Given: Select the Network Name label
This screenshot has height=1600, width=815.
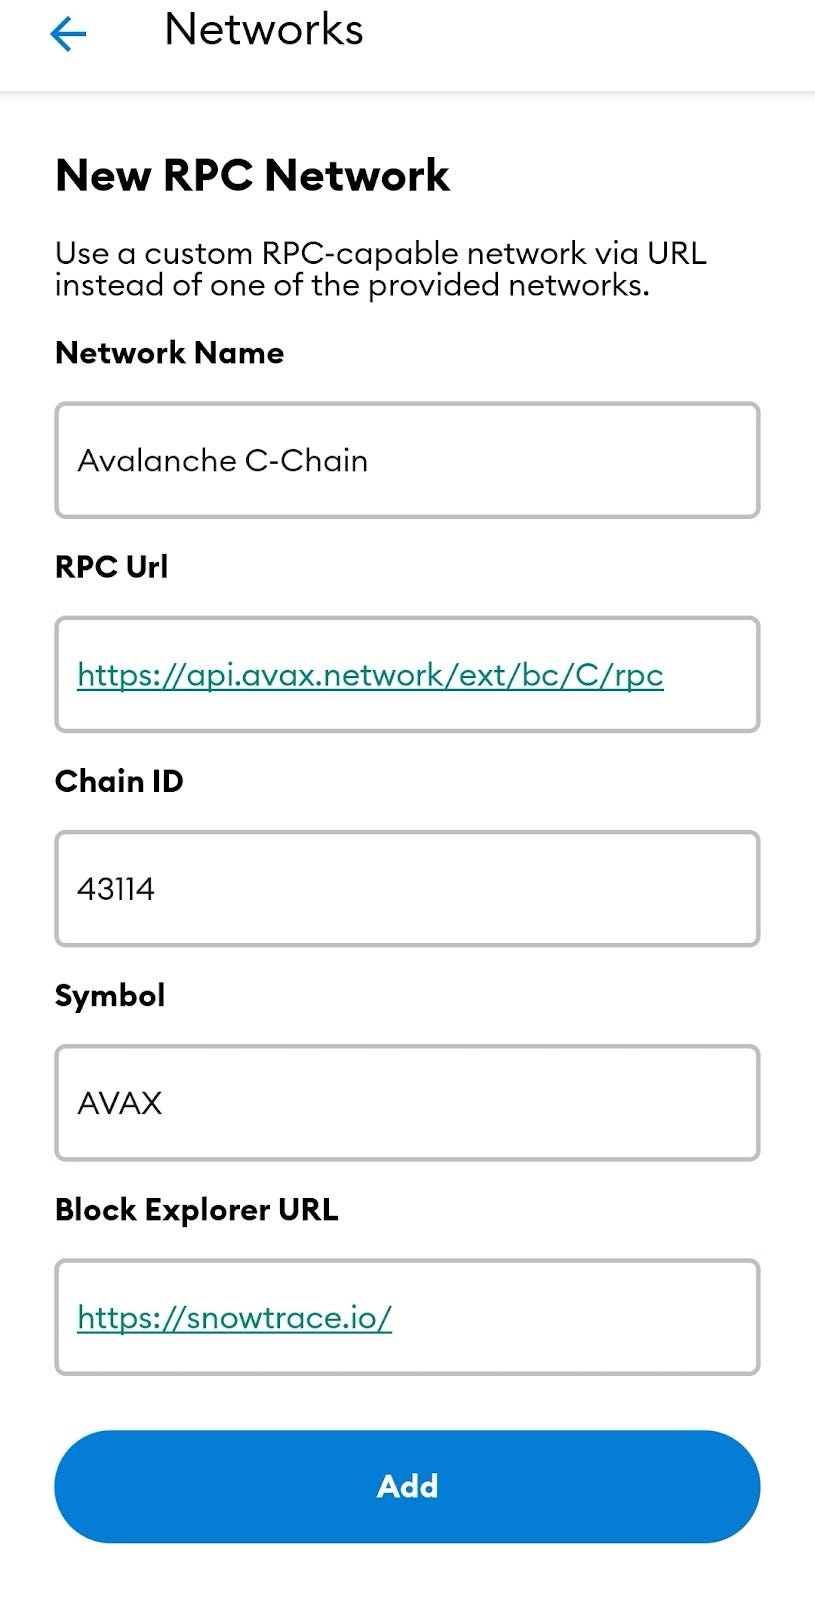Looking at the screenshot, I should point(169,352).
